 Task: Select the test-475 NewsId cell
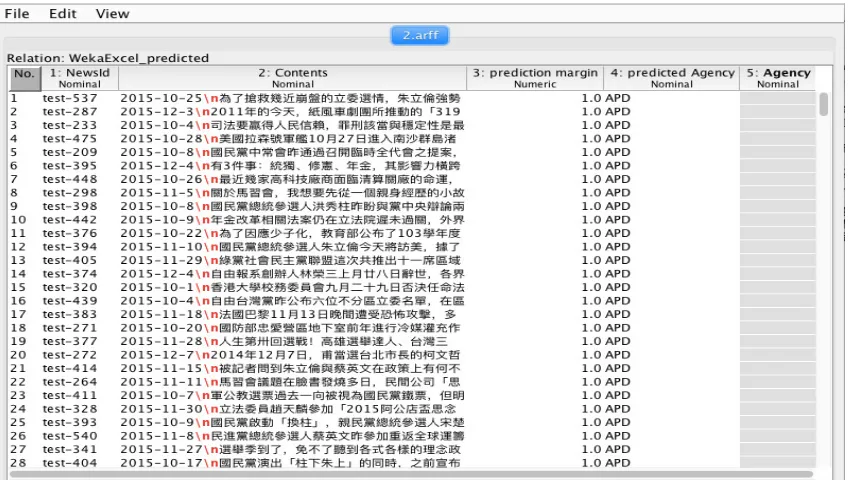tap(80, 139)
